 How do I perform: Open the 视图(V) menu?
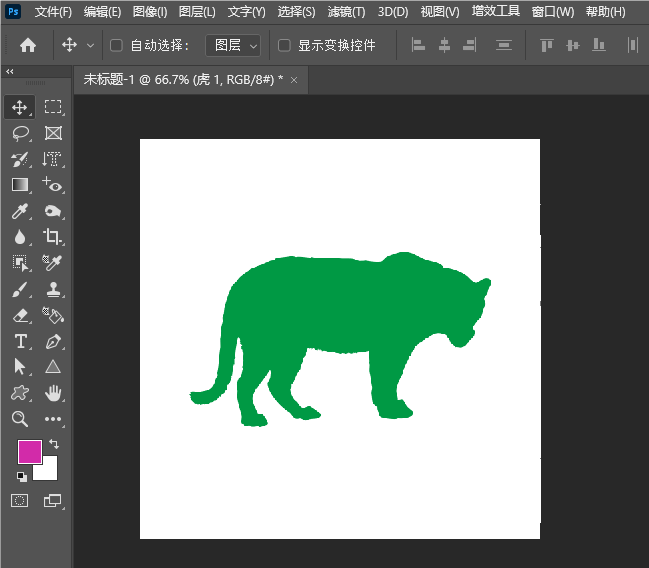(440, 12)
